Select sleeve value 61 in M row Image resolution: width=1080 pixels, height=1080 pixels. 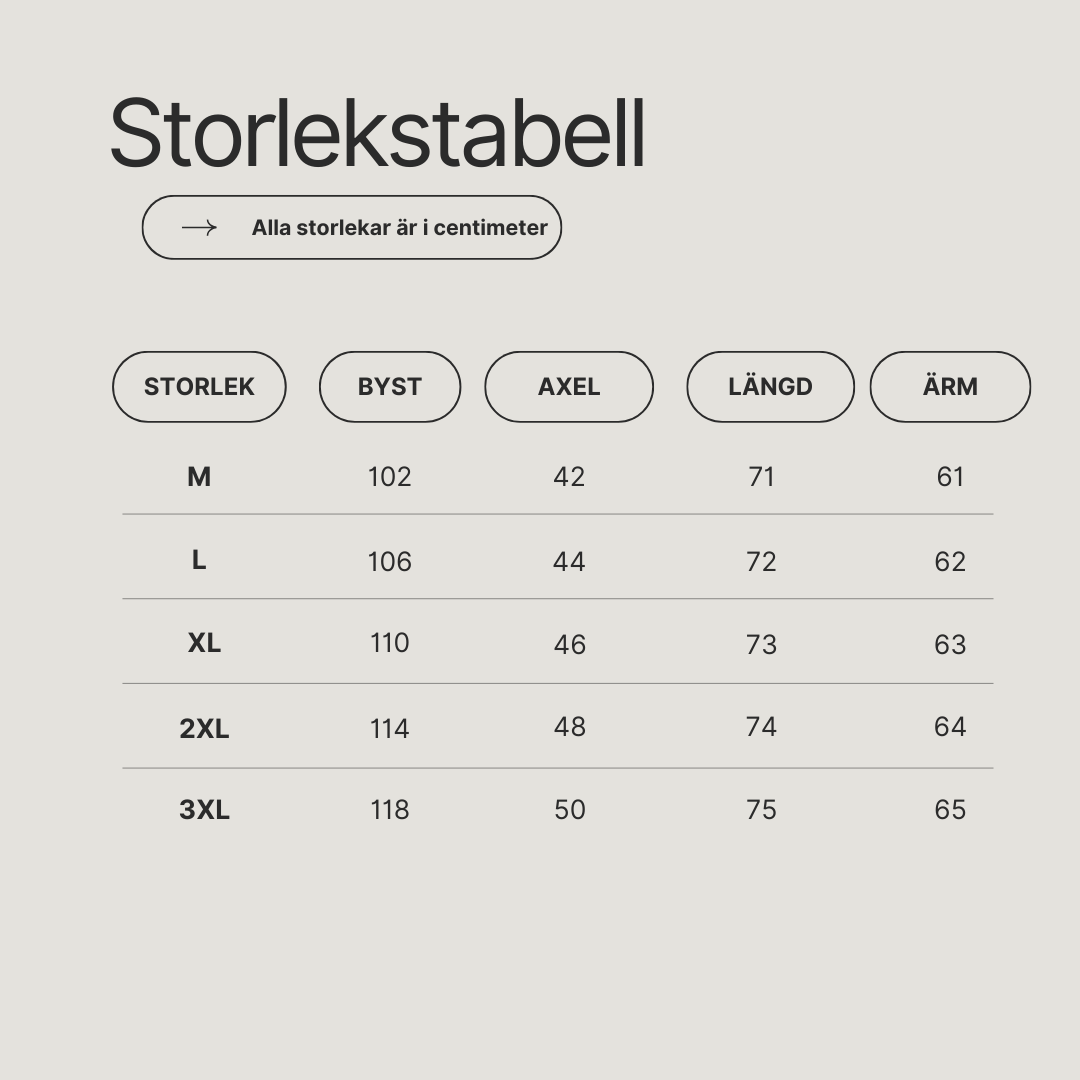click(x=951, y=477)
